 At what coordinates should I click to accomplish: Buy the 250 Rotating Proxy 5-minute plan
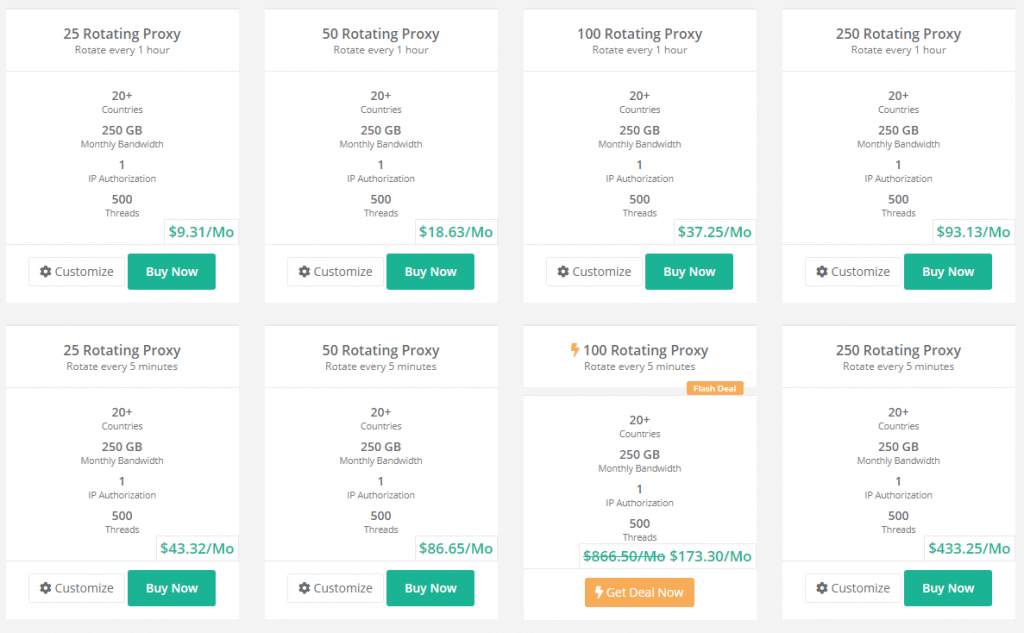tap(948, 588)
